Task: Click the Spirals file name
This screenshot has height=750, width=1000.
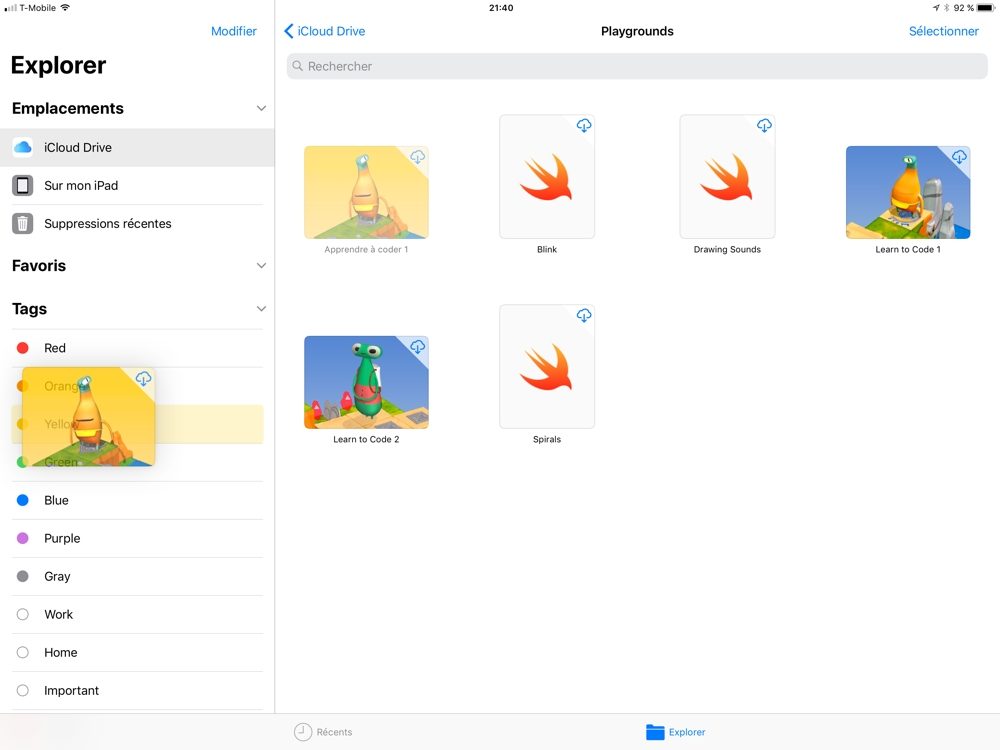Action: click(547, 439)
